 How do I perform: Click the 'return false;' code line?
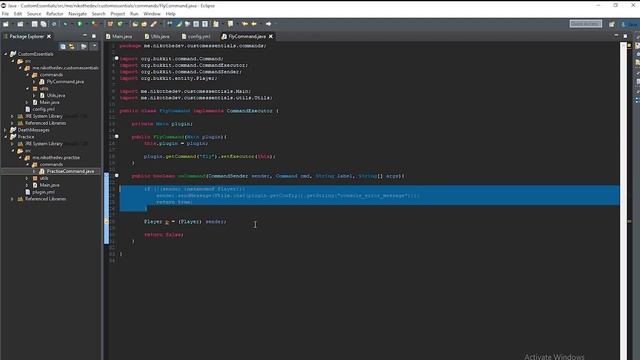point(164,235)
